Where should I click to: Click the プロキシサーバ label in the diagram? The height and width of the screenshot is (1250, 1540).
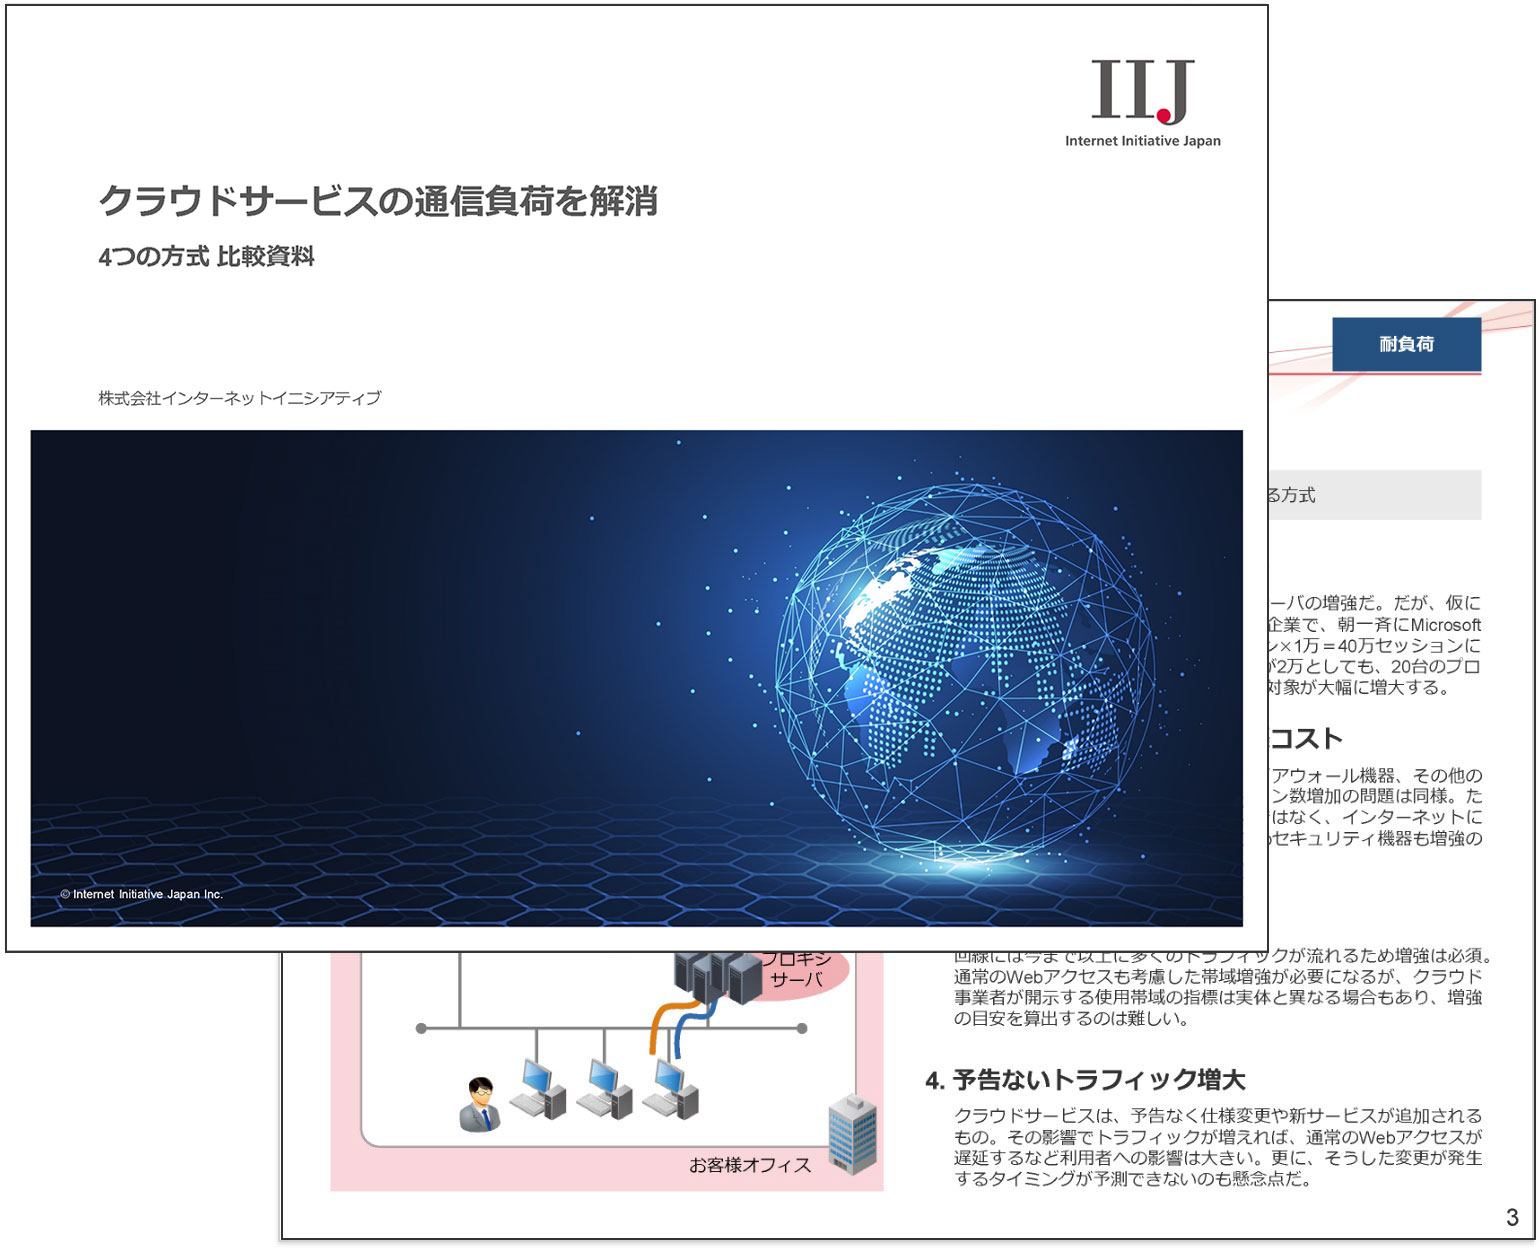(x=797, y=969)
